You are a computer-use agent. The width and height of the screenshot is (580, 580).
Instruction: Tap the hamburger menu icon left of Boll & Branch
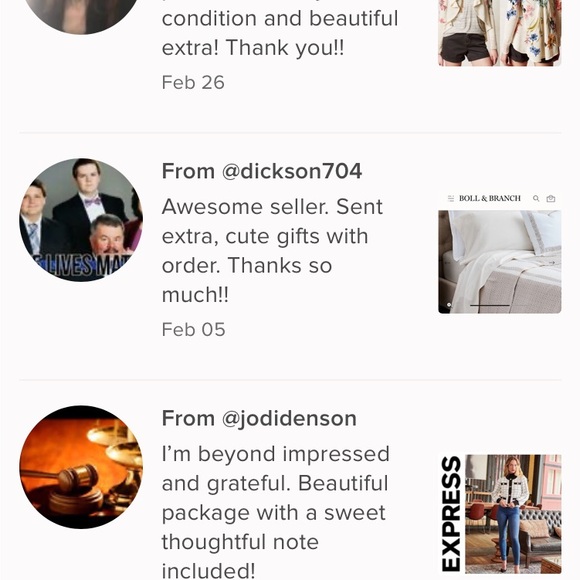(x=451, y=199)
